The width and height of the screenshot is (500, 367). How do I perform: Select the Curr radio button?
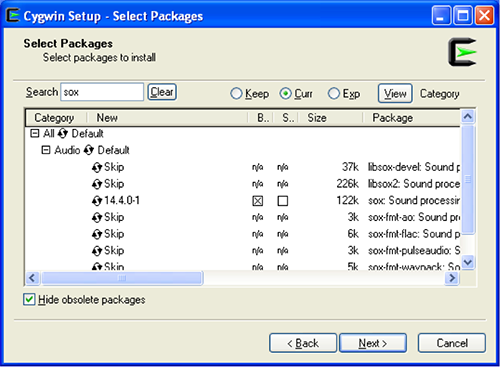pyautogui.click(x=286, y=94)
